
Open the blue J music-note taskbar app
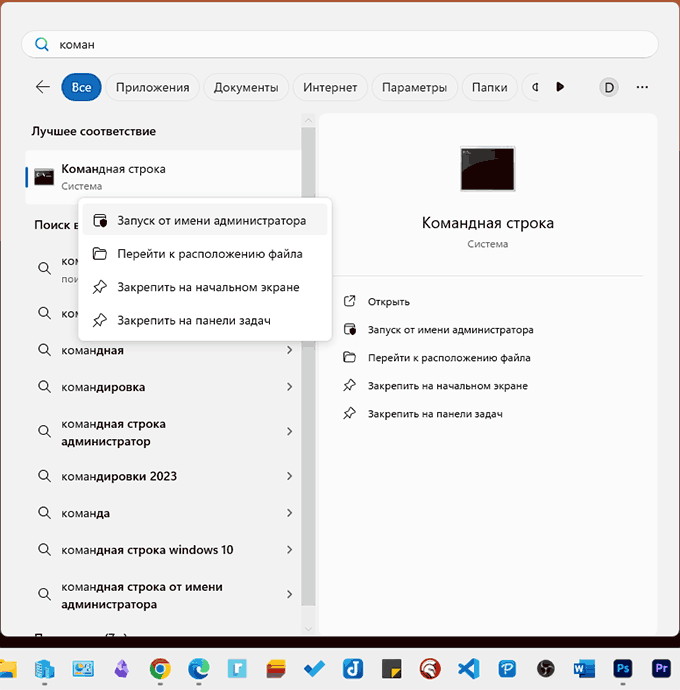pos(353,669)
